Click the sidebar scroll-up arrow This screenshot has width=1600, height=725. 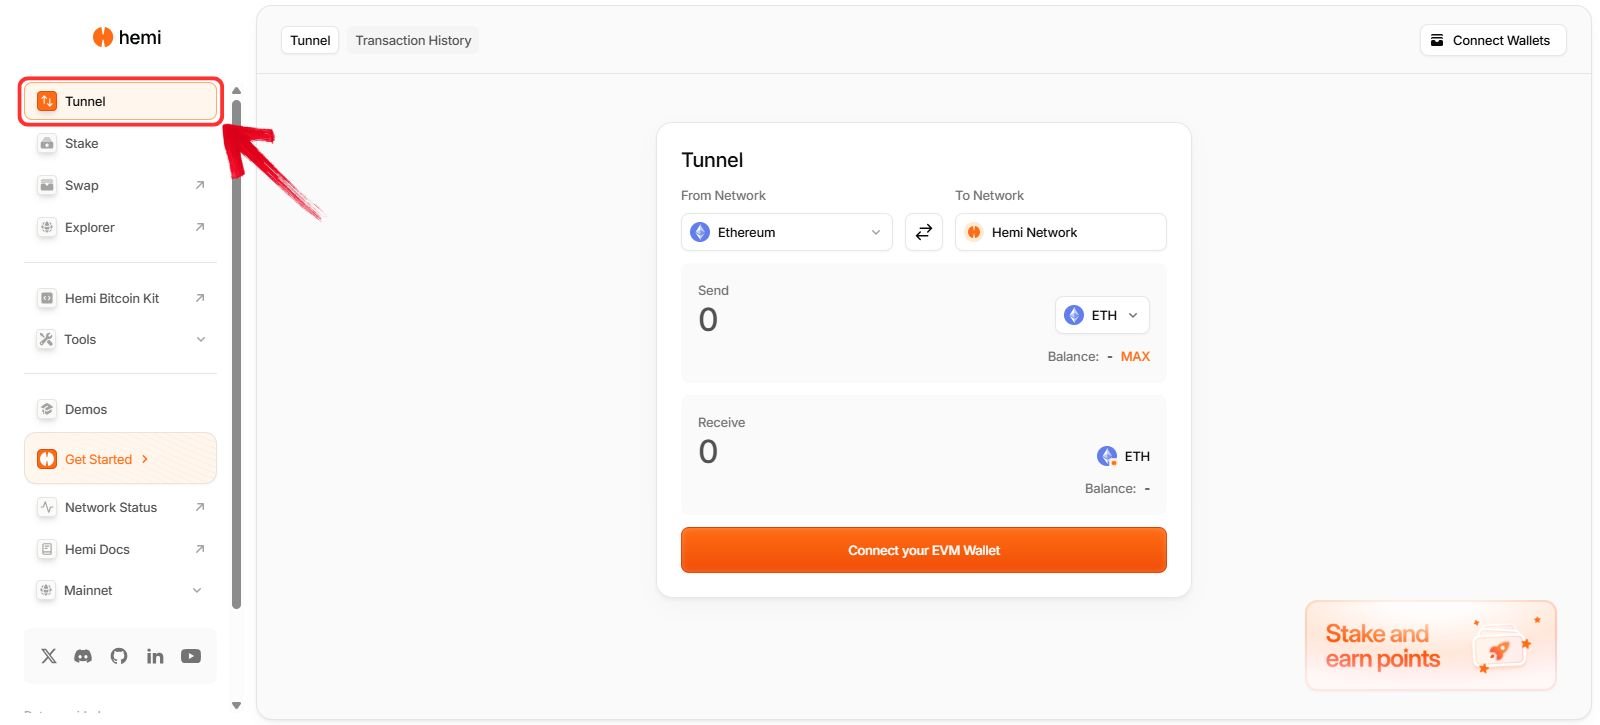point(236,91)
